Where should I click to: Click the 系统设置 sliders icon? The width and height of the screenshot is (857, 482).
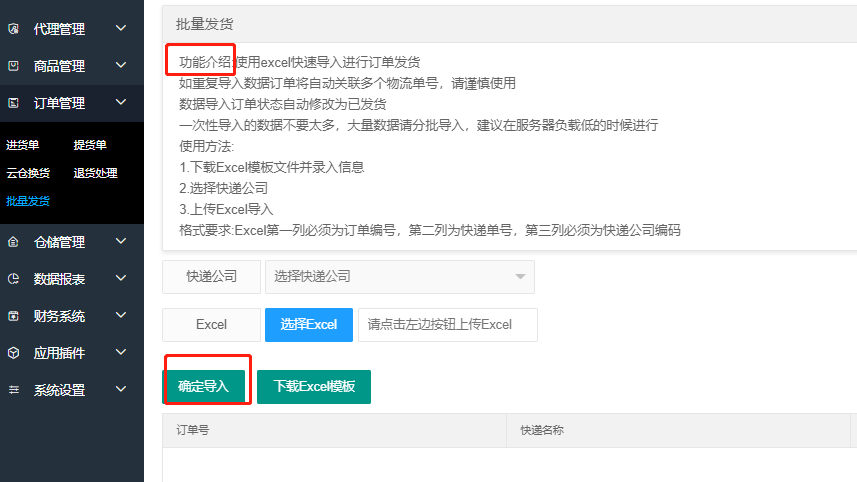pos(13,390)
